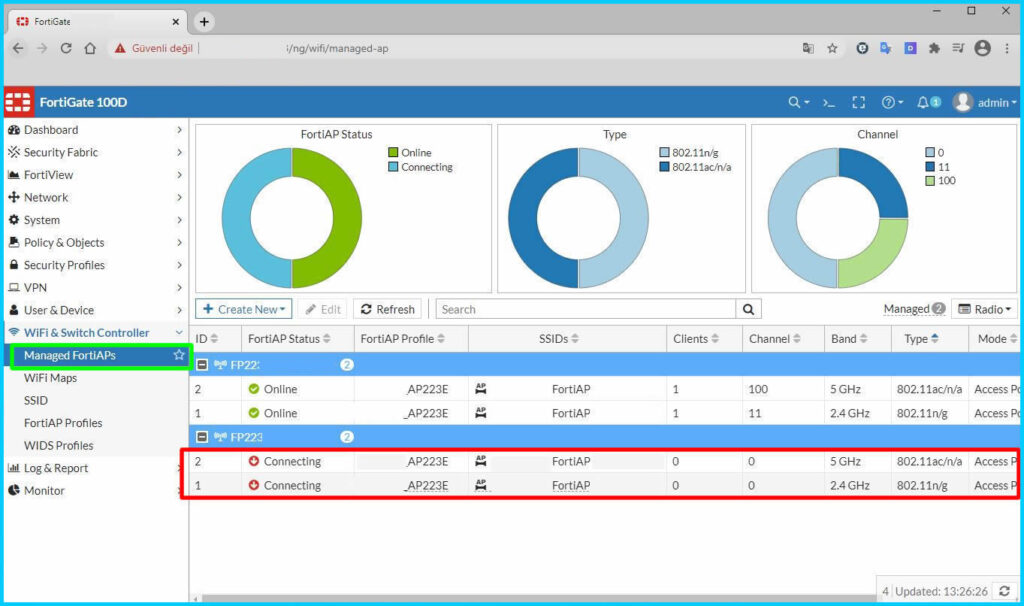The image size is (1024, 606).
Task: Click the favorite star on Managed FortiAPs
Action: [179, 355]
